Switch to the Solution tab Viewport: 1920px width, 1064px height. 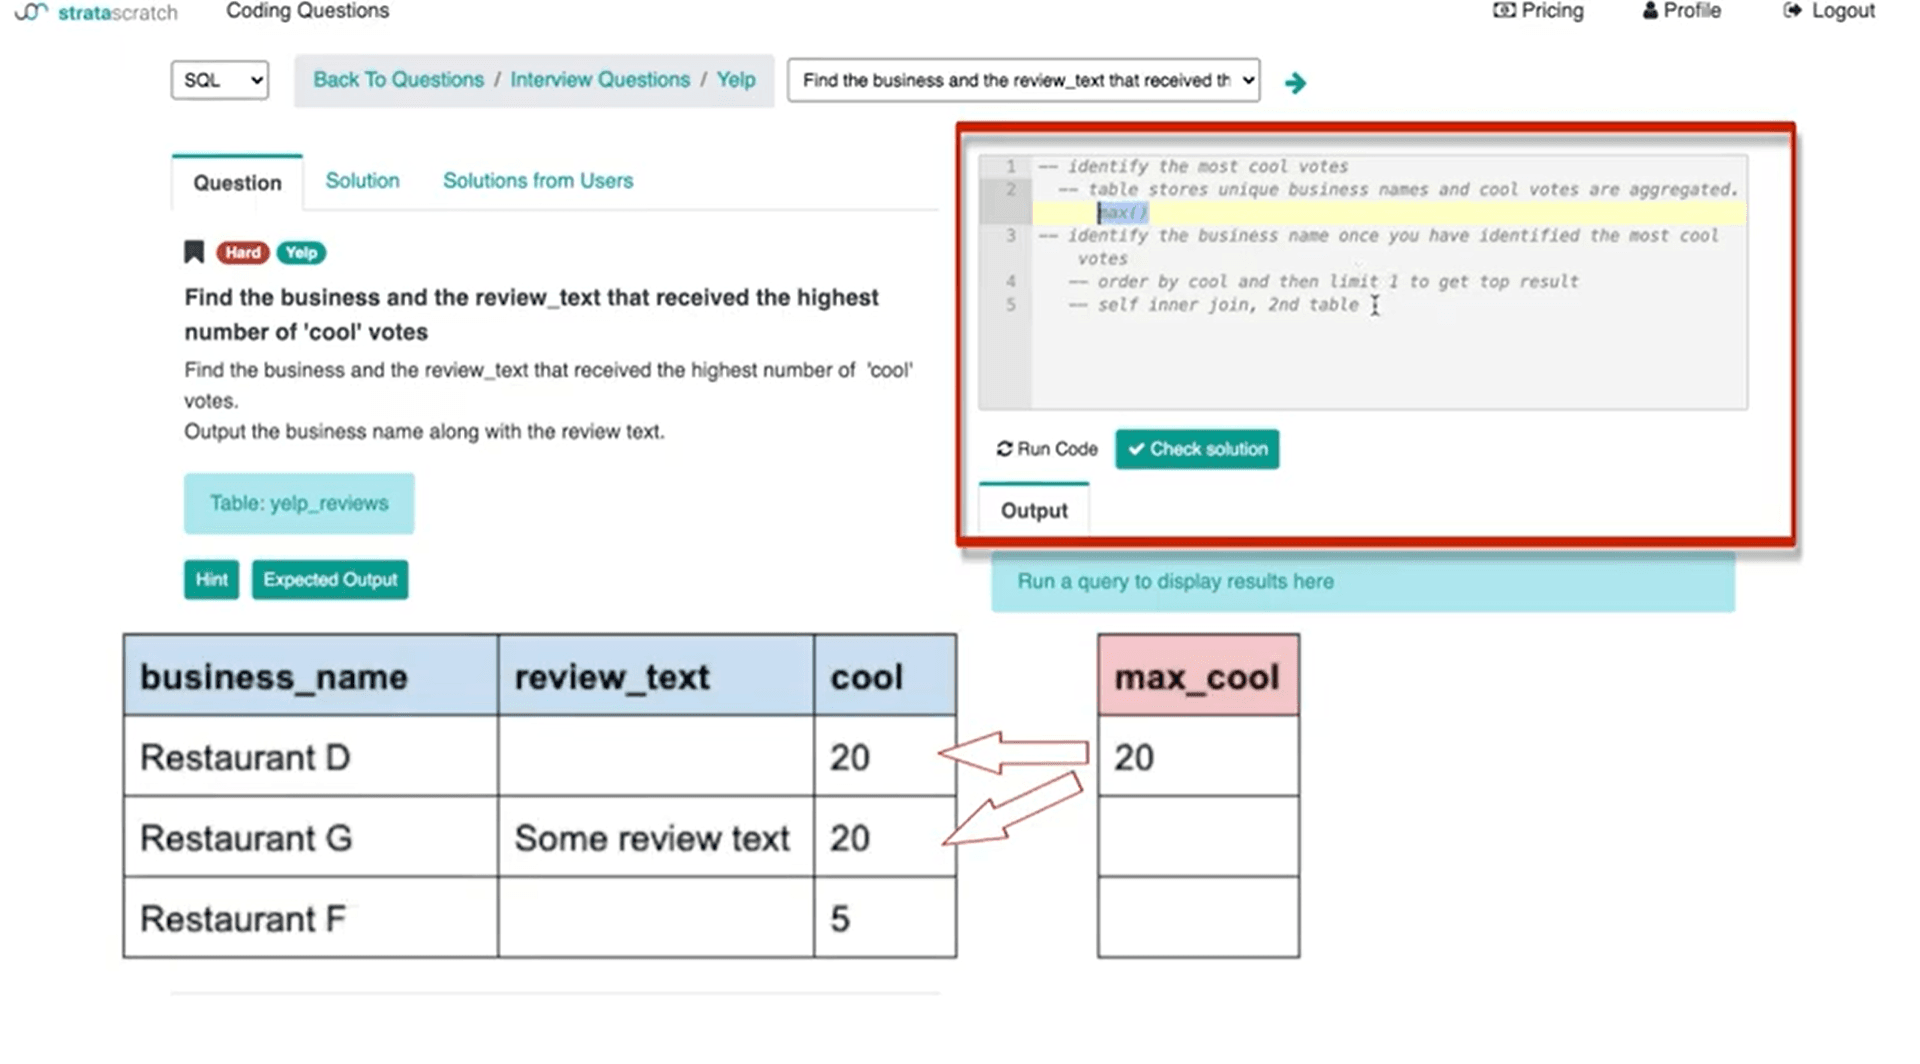[x=362, y=180]
